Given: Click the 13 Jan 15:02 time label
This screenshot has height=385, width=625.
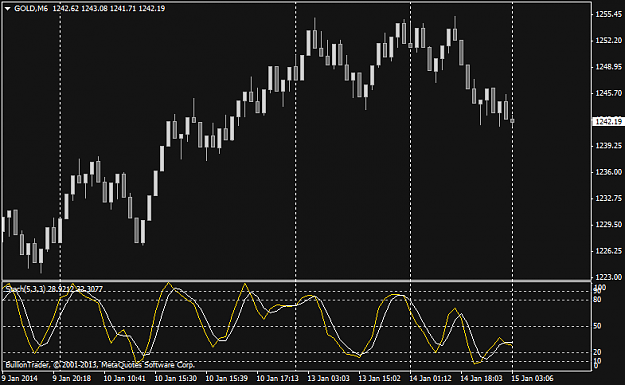Looking at the screenshot, I should (379, 378).
